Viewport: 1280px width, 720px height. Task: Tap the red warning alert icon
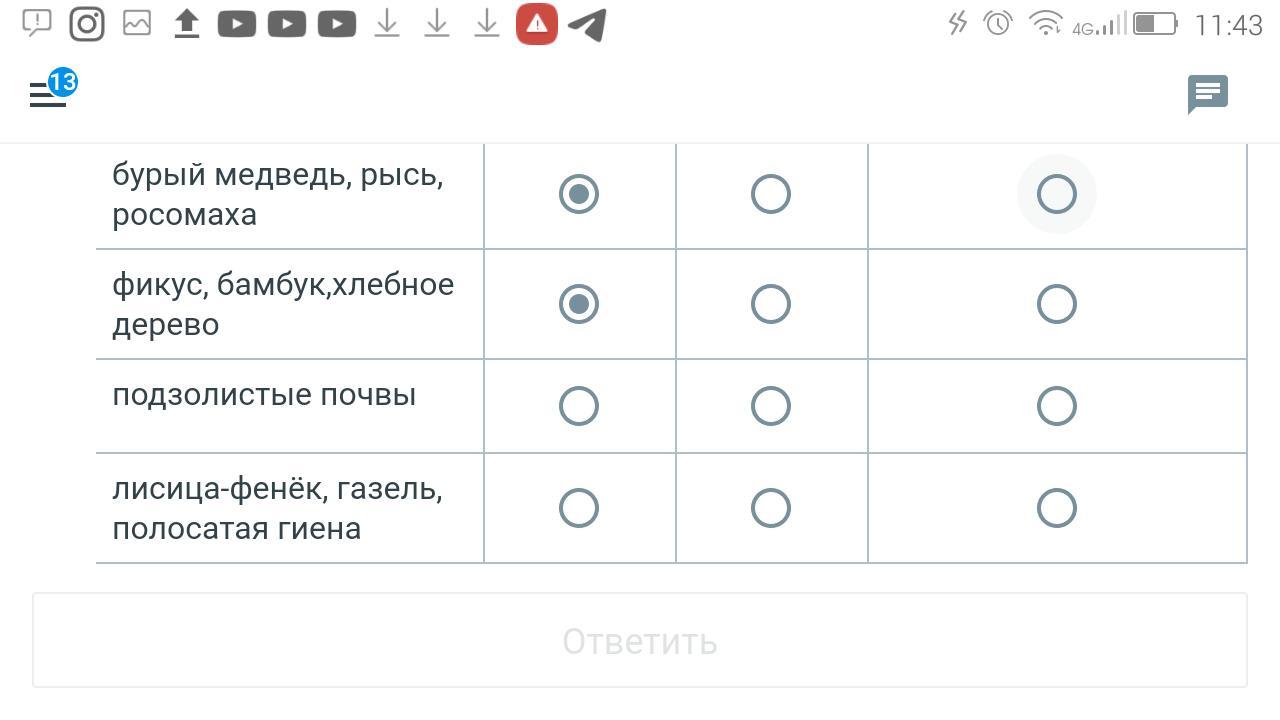[x=537, y=24]
